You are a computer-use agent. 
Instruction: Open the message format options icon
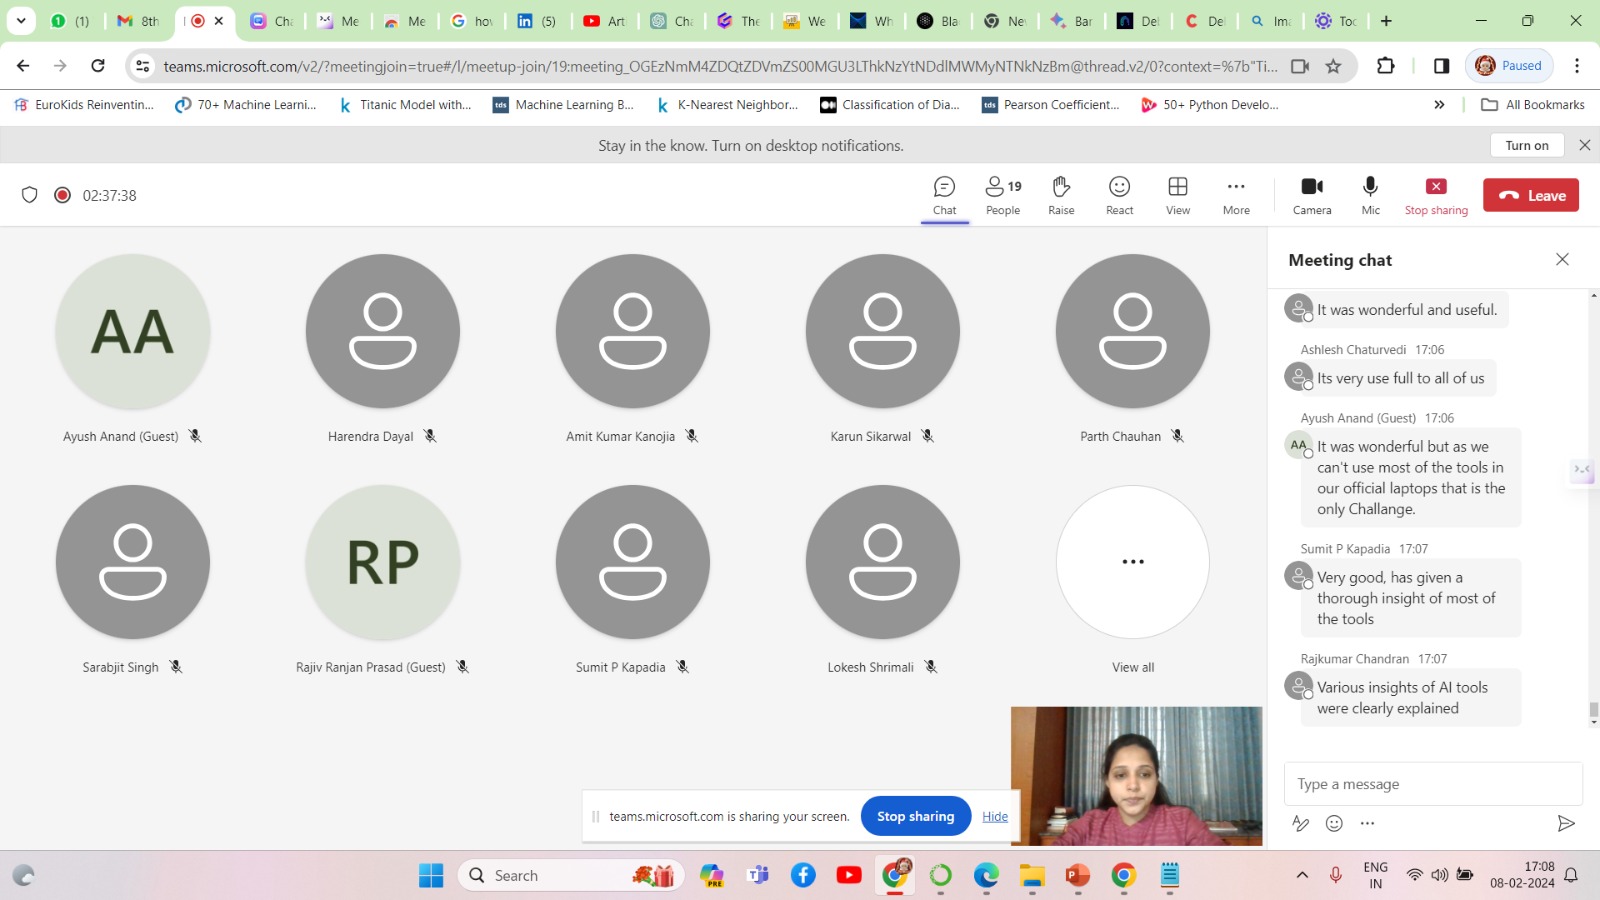[x=1300, y=823]
